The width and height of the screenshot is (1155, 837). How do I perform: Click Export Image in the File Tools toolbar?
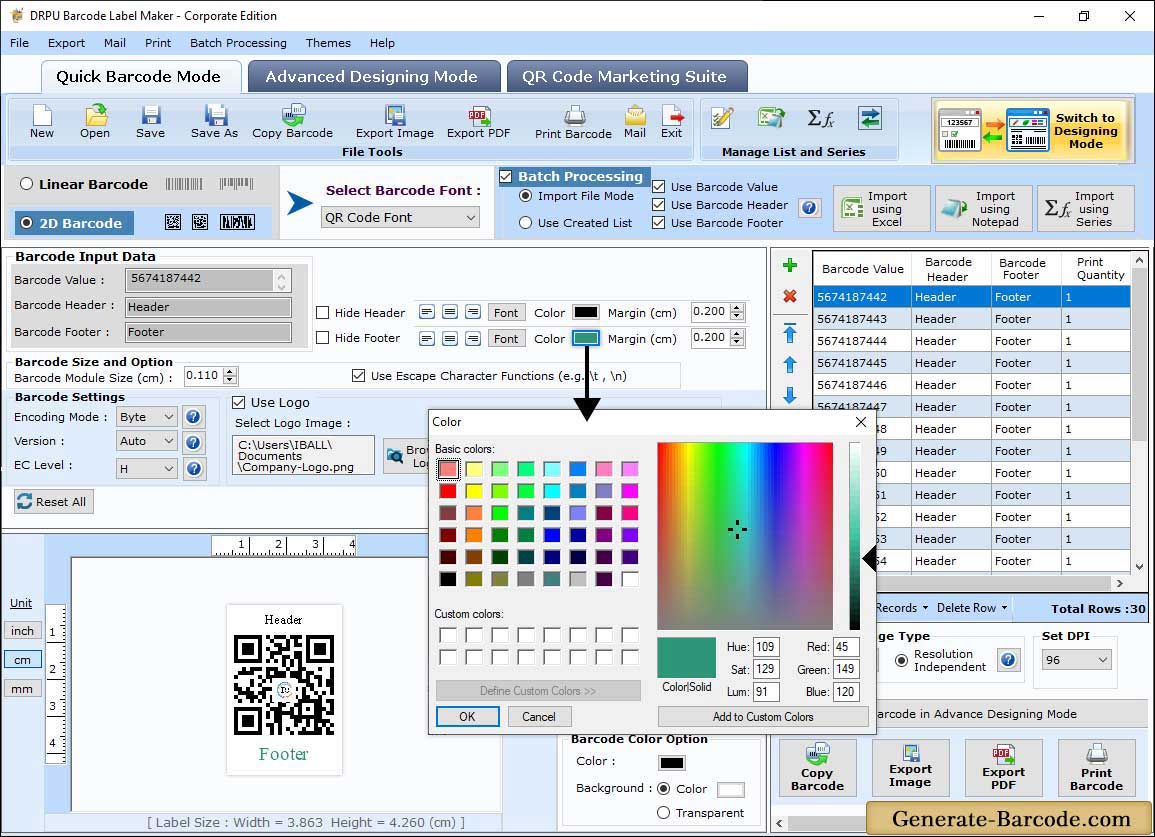[395, 122]
